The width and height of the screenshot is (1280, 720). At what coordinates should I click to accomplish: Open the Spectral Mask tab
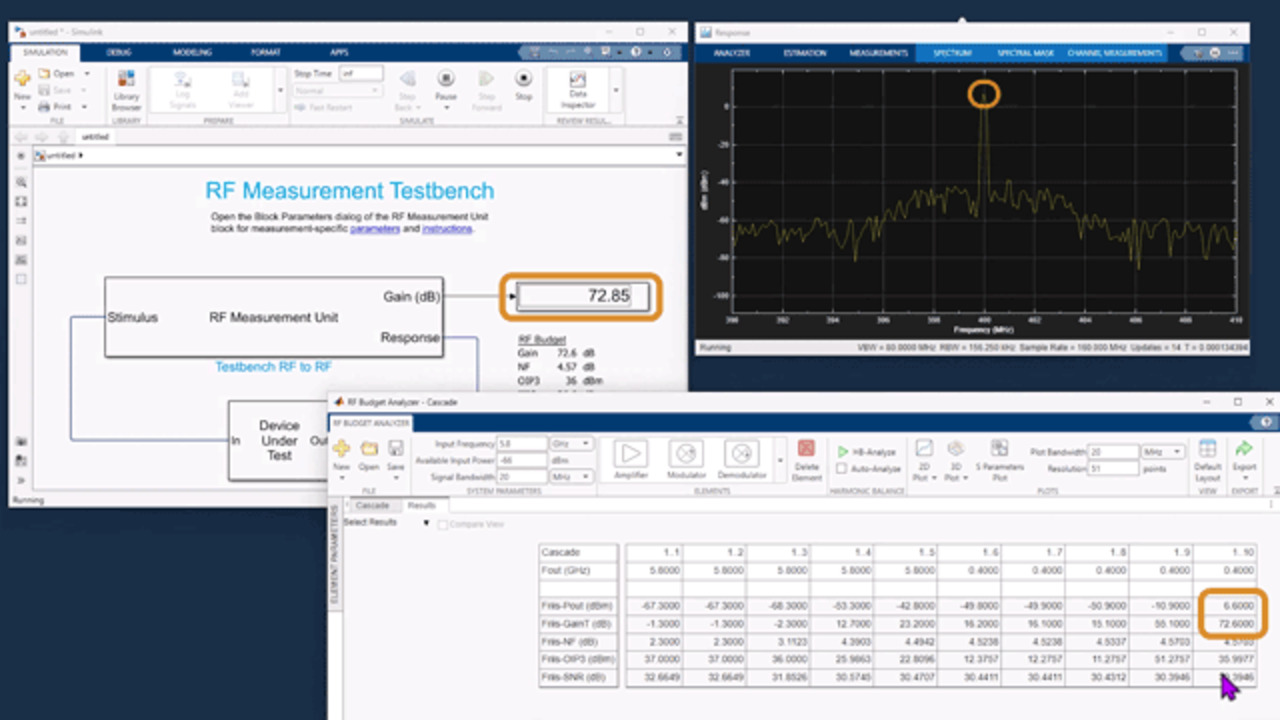[x=1025, y=53]
